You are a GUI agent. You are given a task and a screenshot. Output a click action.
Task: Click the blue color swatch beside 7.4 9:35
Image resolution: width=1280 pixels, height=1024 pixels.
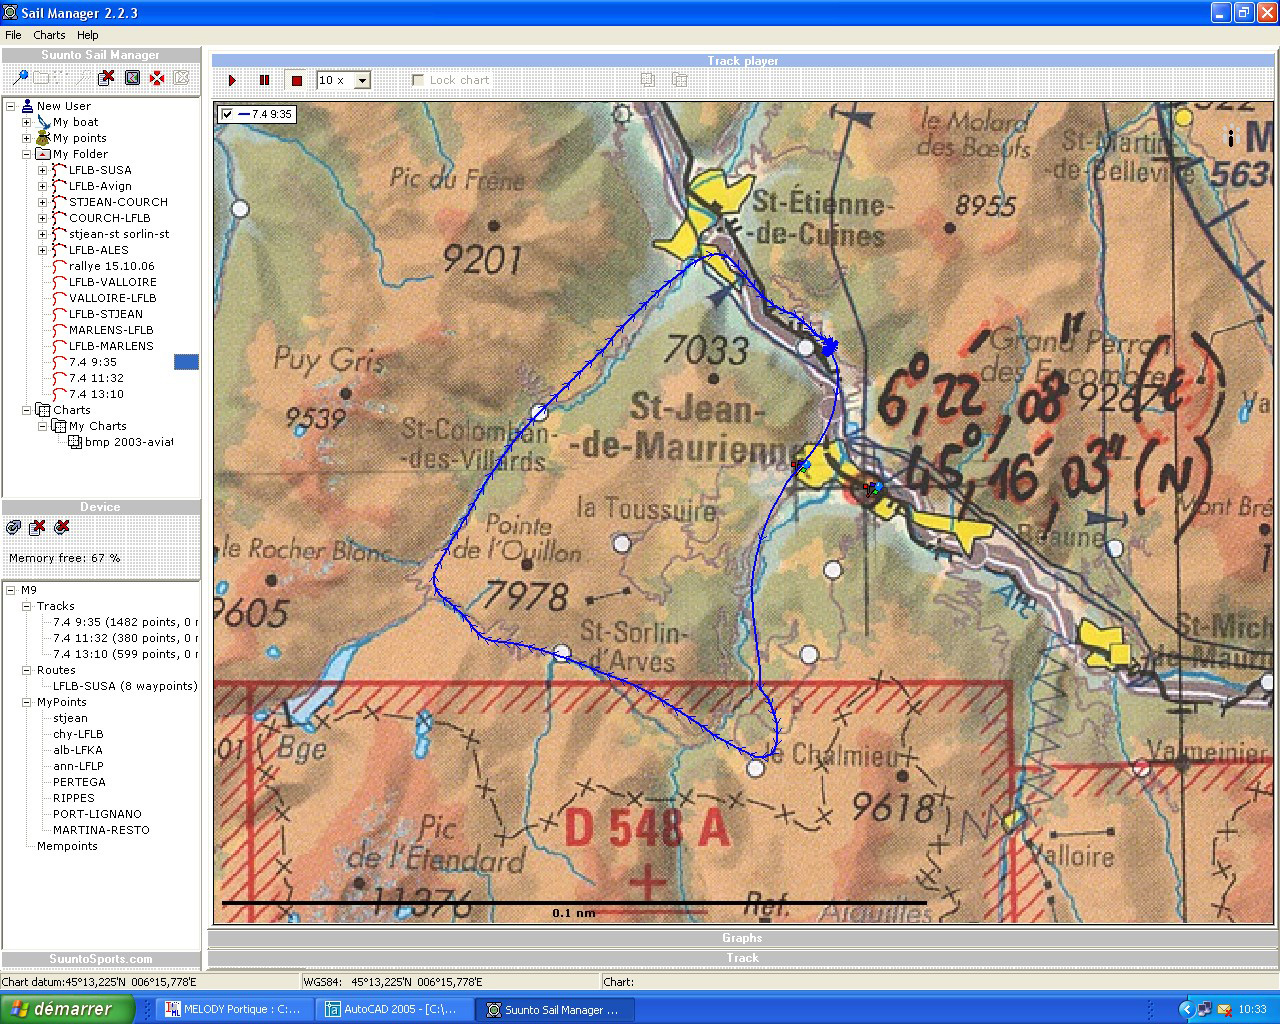tap(186, 362)
